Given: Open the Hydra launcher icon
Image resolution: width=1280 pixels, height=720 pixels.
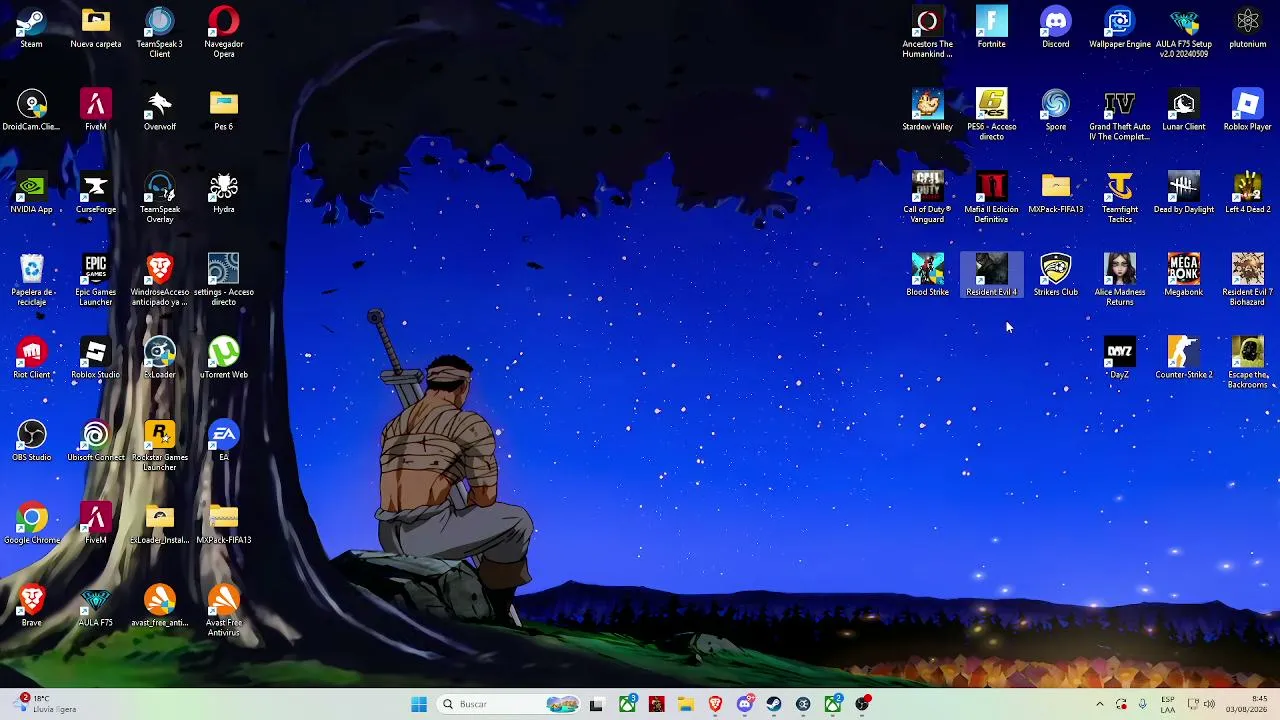Looking at the screenshot, I should click(224, 194).
